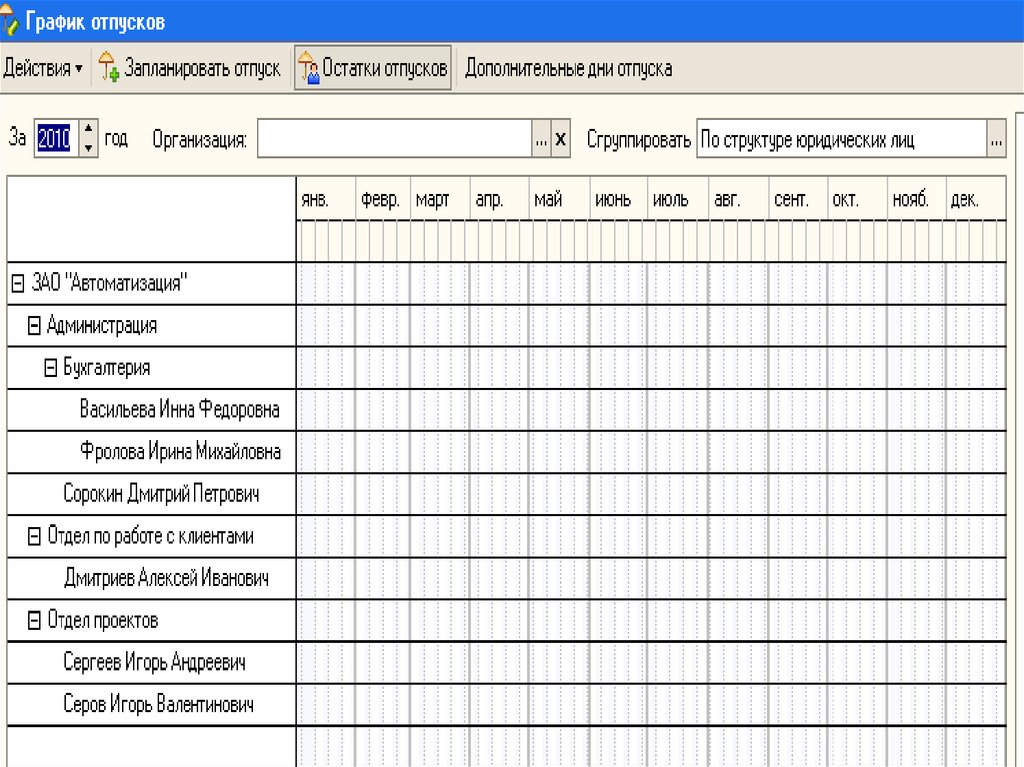Collapse the Отдел по работе с клиентами group
The width and height of the screenshot is (1024, 767).
click(x=34, y=537)
